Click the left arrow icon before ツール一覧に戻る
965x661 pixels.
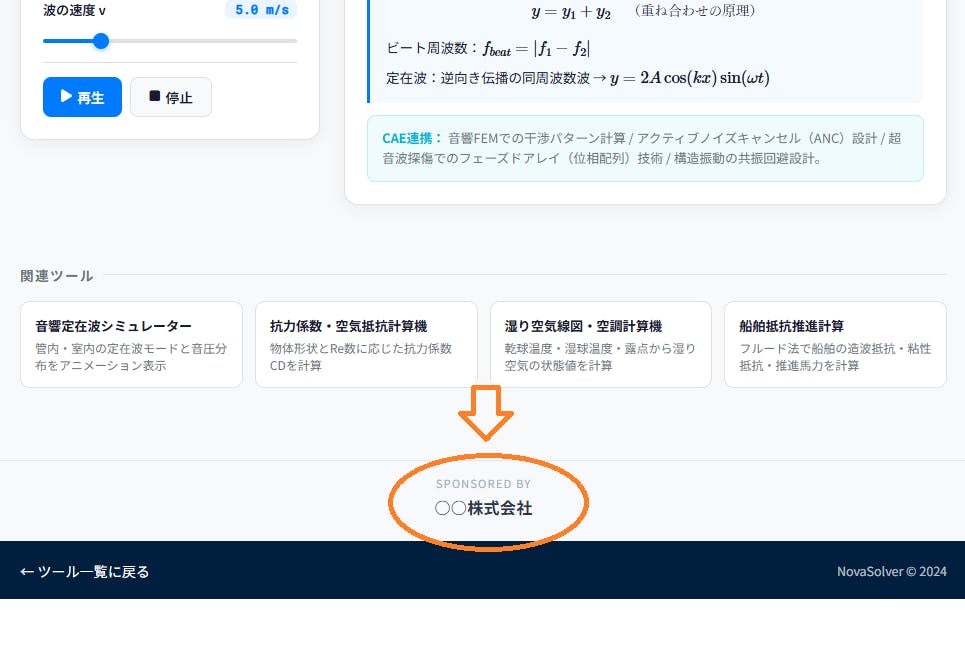click(27, 572)
